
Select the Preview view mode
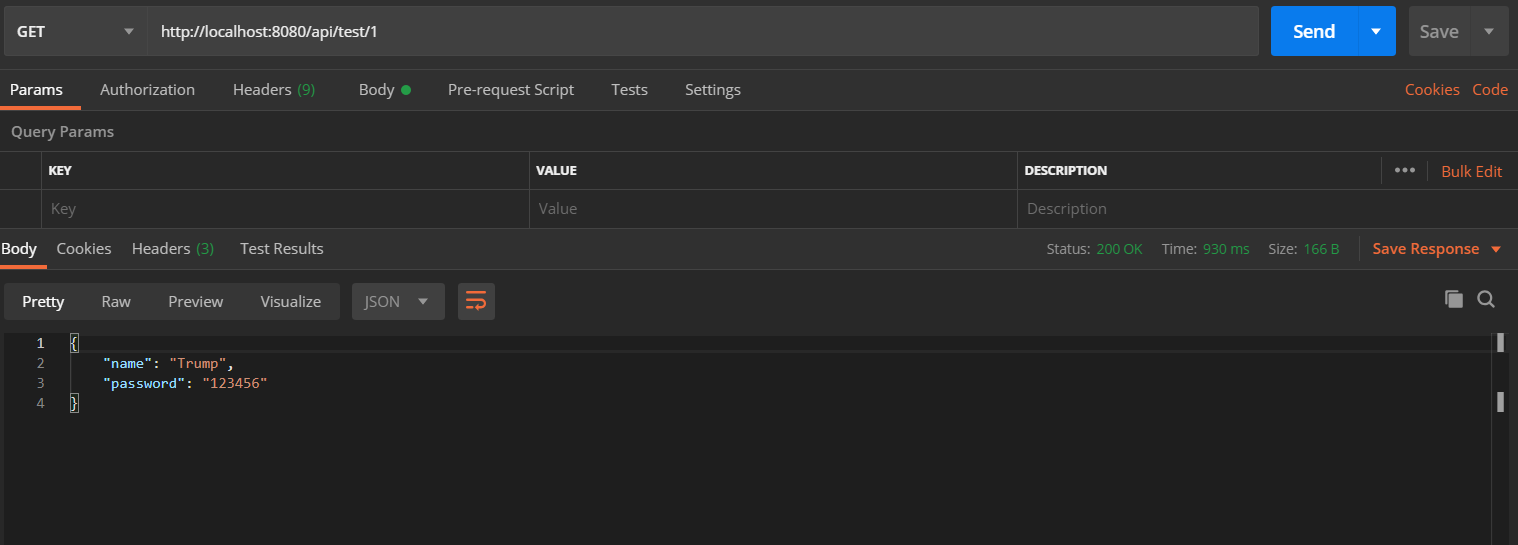pos(196,301)
